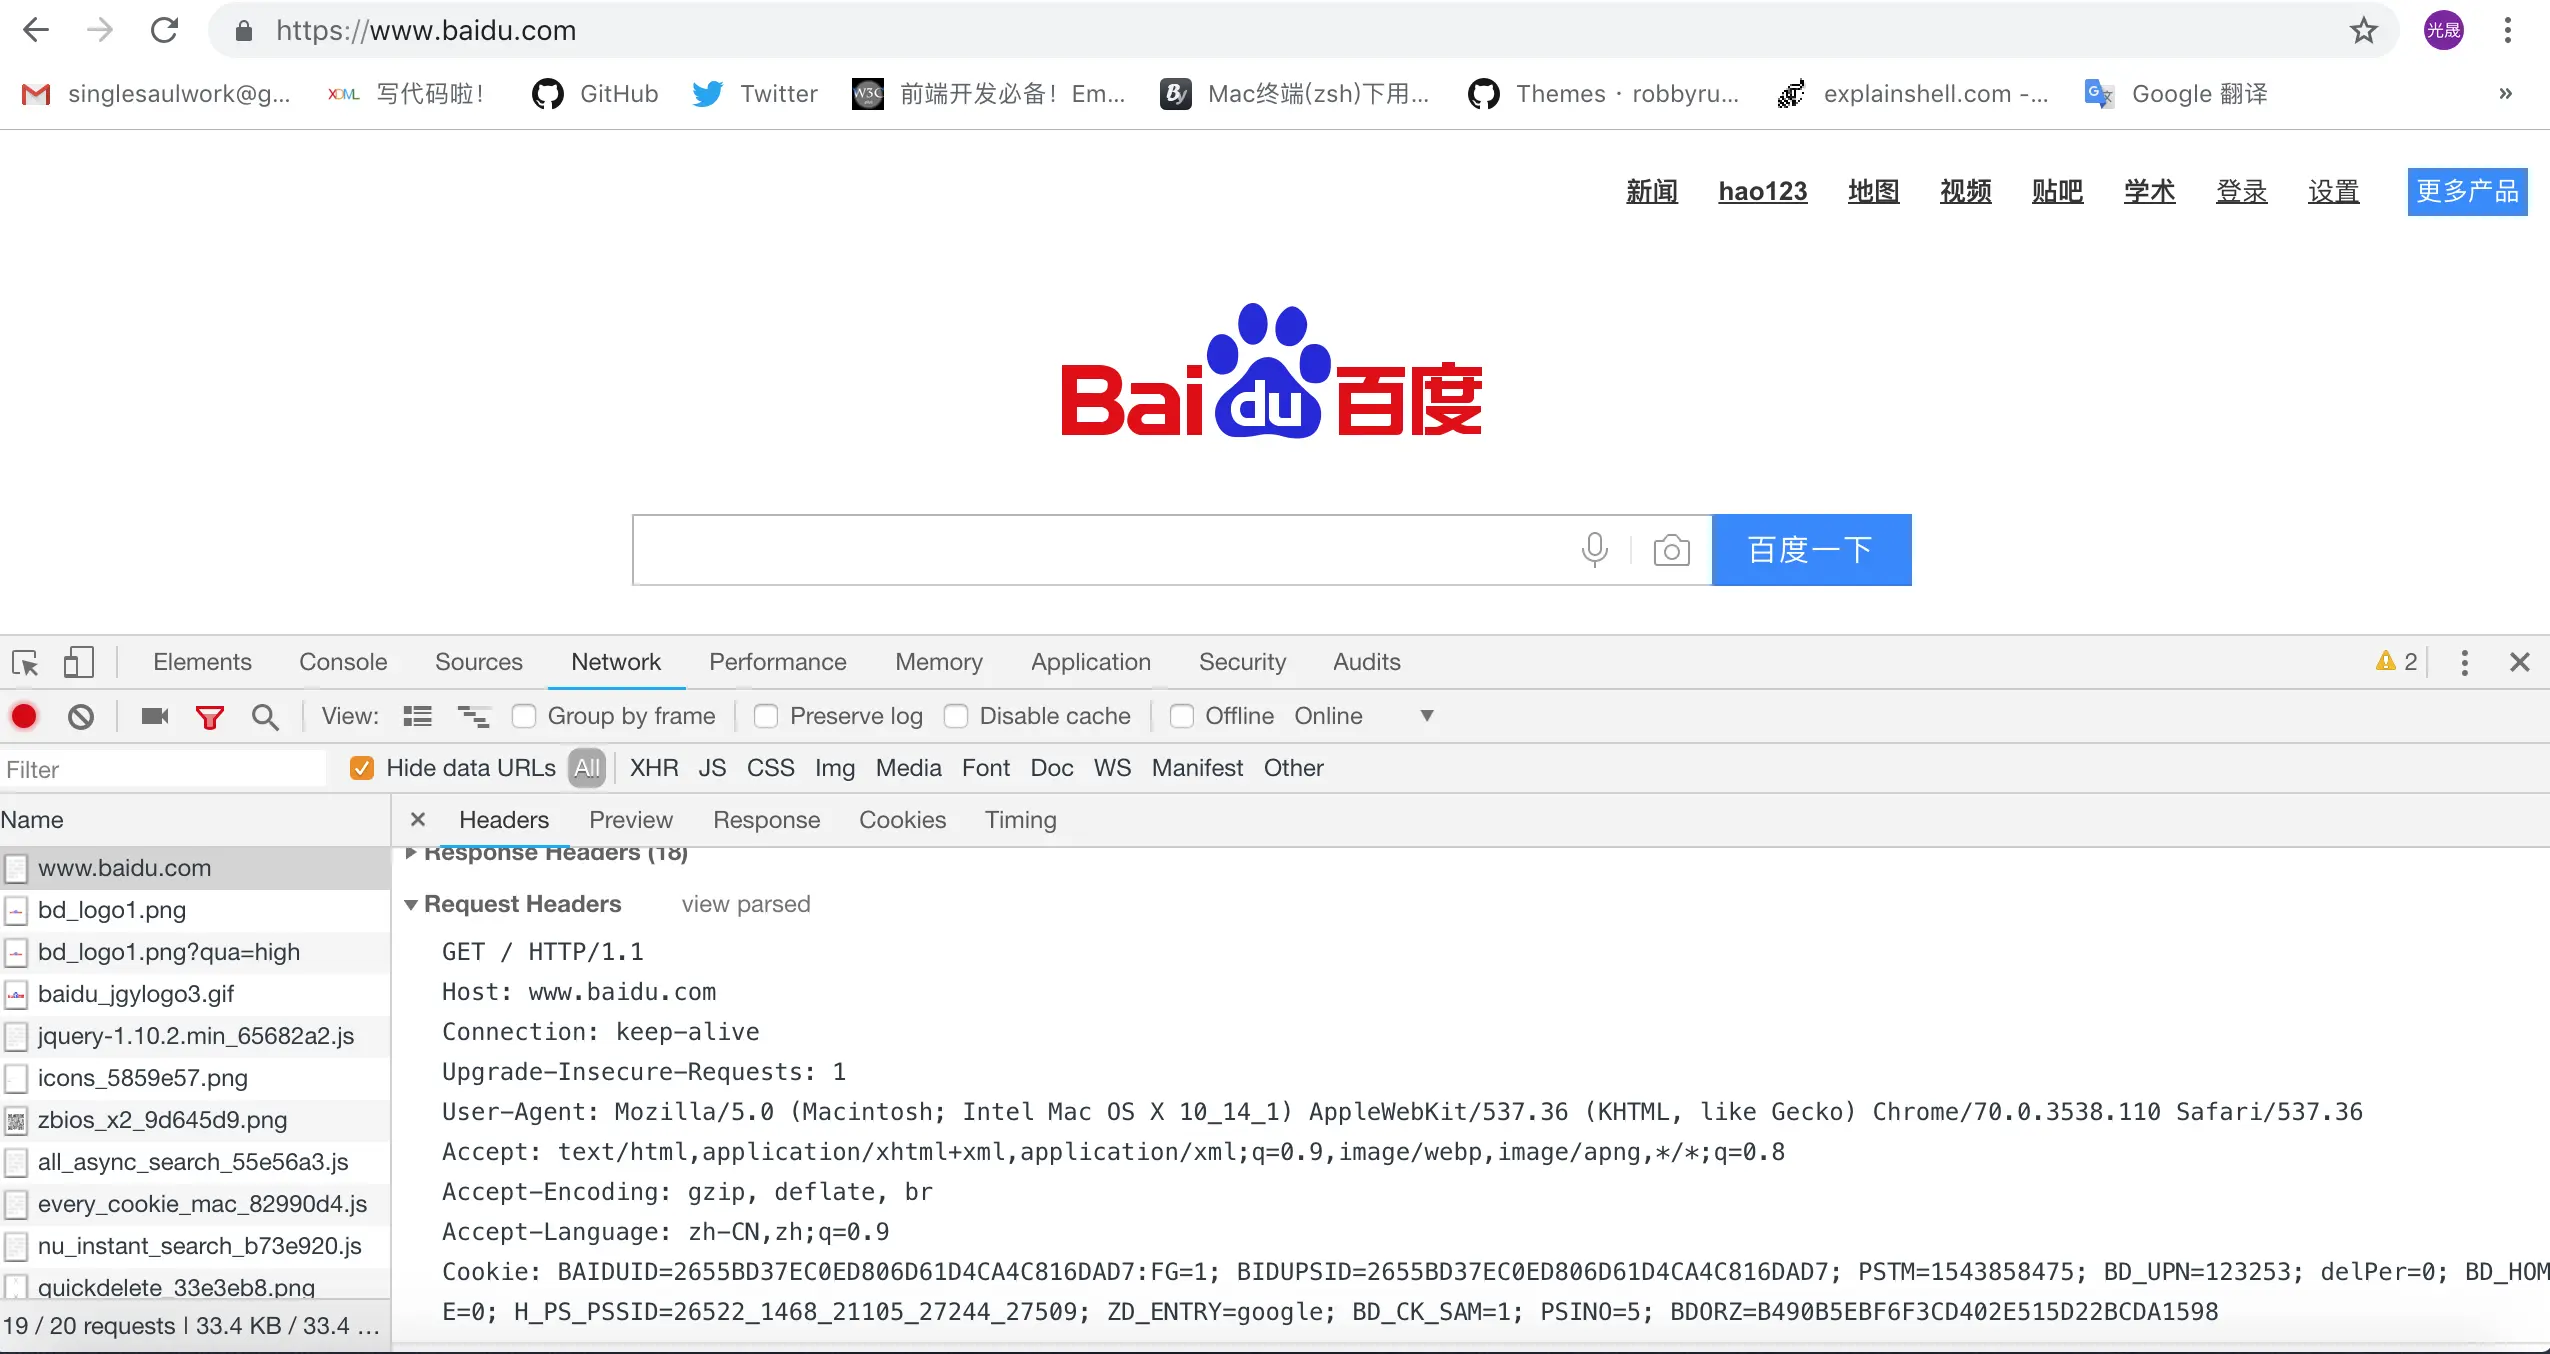Clear the network log icon

click(x=81, y=716)
